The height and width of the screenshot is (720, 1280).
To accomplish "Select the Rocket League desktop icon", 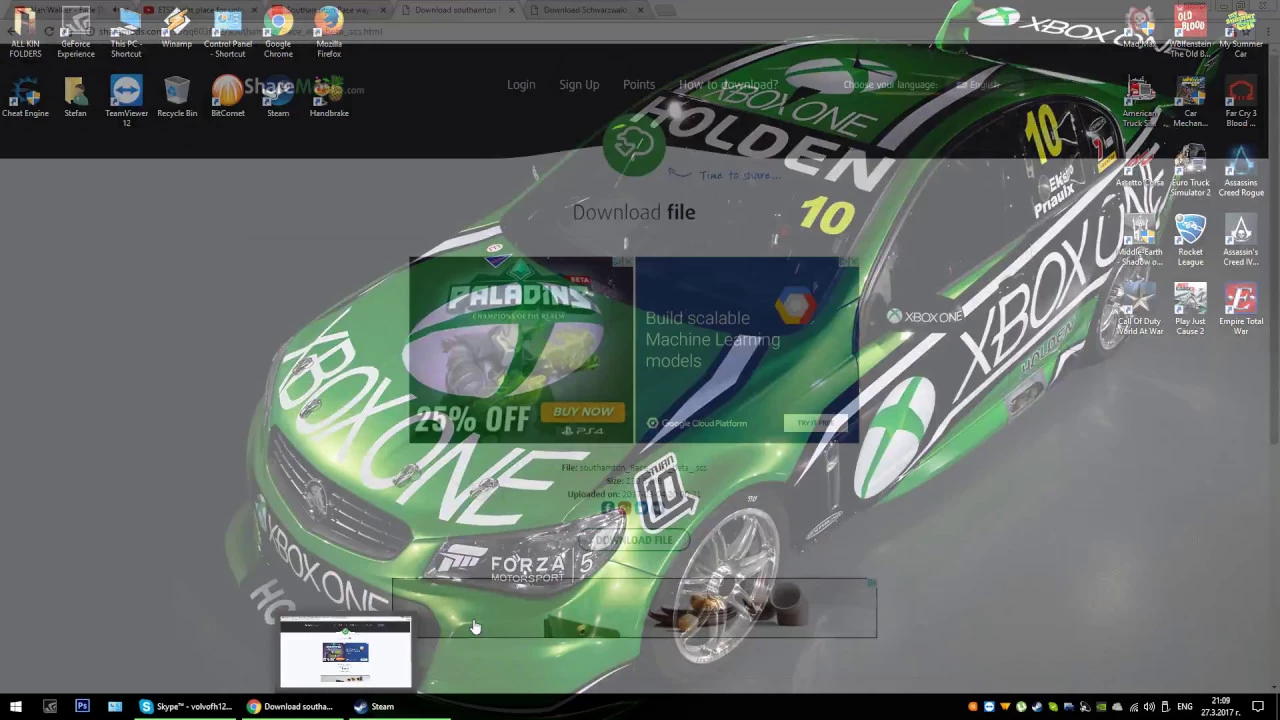I will [x=1190, y=240].
